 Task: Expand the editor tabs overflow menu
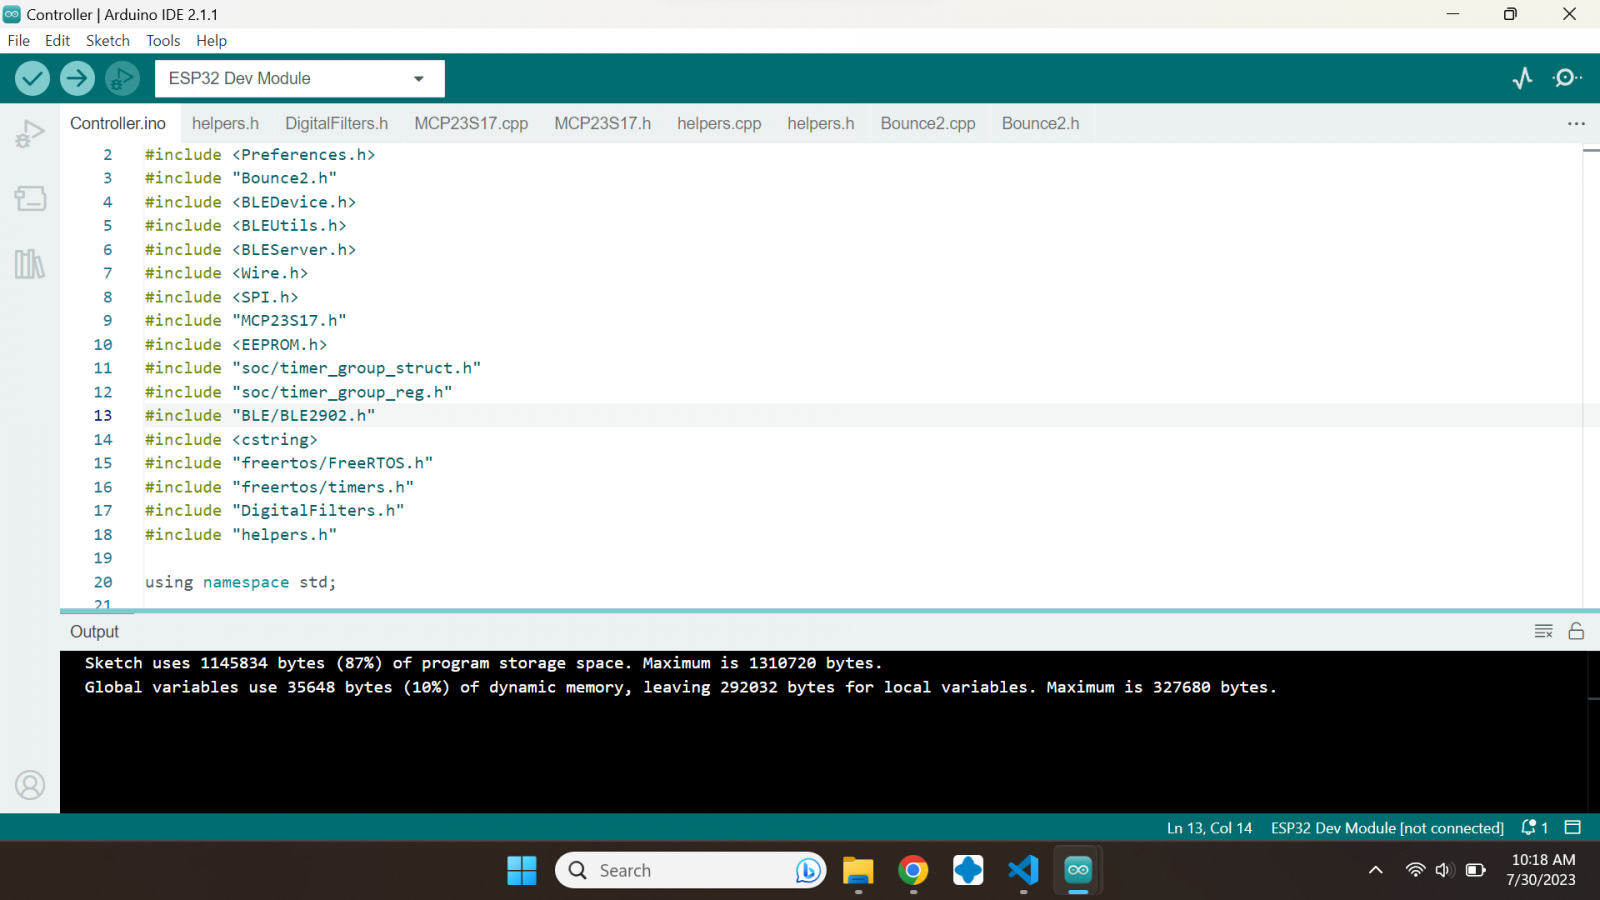pos(1576,123)
